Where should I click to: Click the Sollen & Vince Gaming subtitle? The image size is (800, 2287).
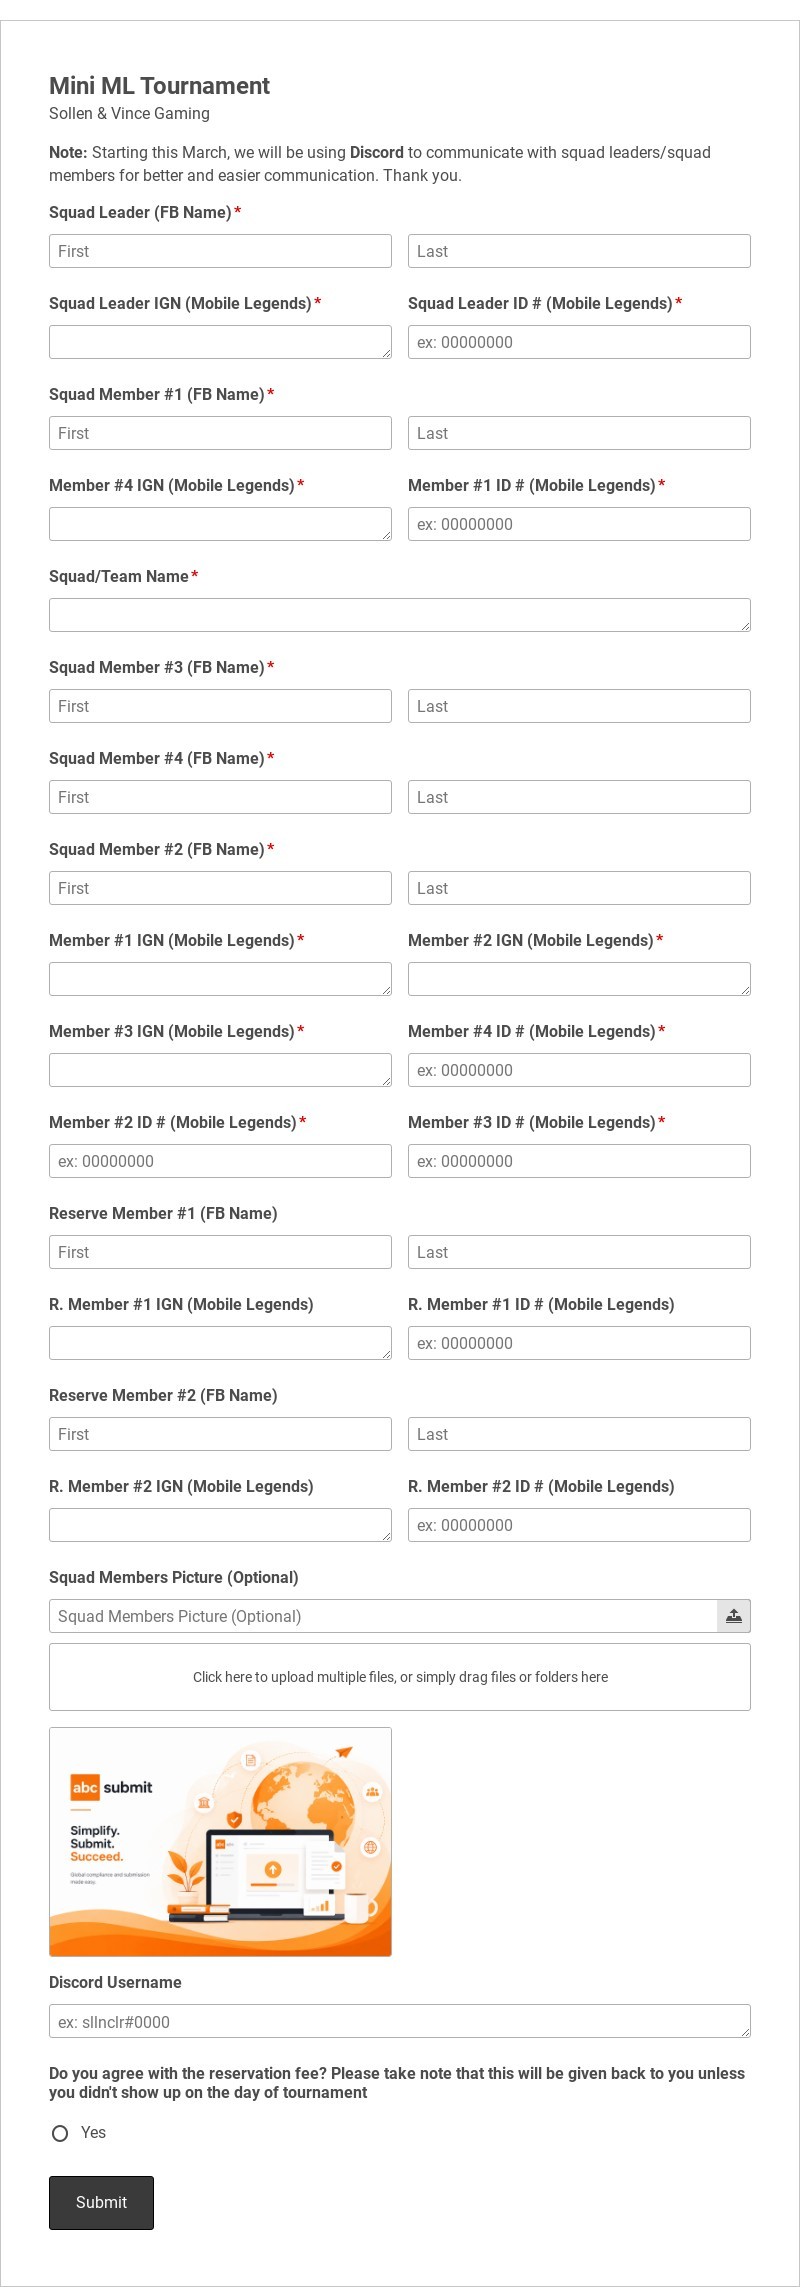[129, 113]
